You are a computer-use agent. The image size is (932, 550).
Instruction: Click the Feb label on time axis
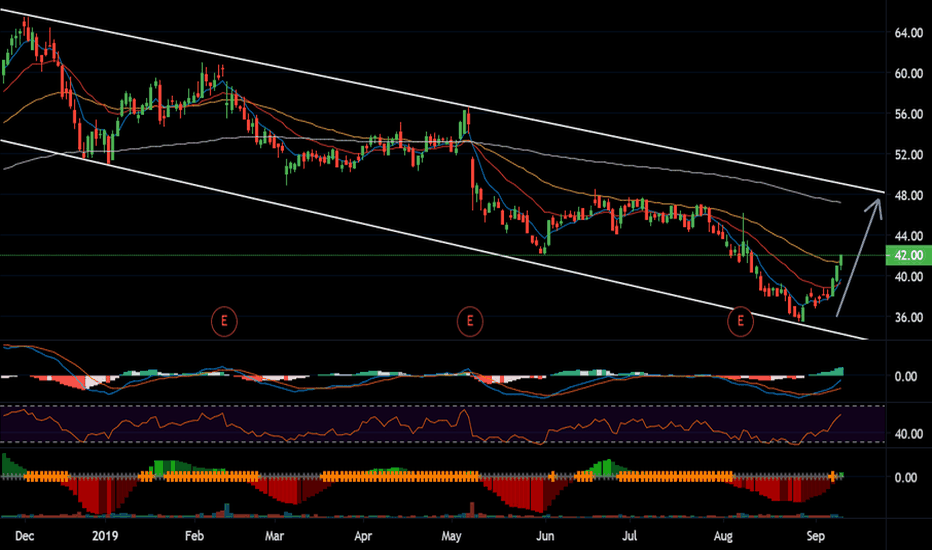pyautogui.click(x=194, y=536)
